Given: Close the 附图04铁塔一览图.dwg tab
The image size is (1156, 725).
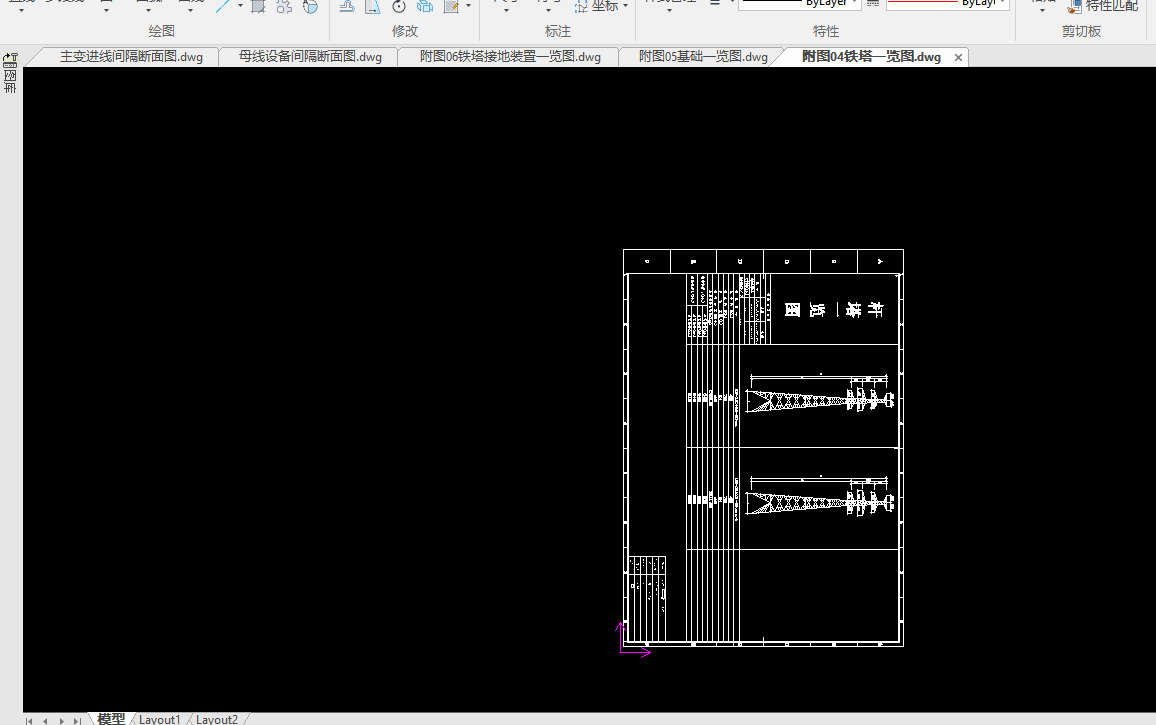Looking at the screenshot, I should click(958, 58).
